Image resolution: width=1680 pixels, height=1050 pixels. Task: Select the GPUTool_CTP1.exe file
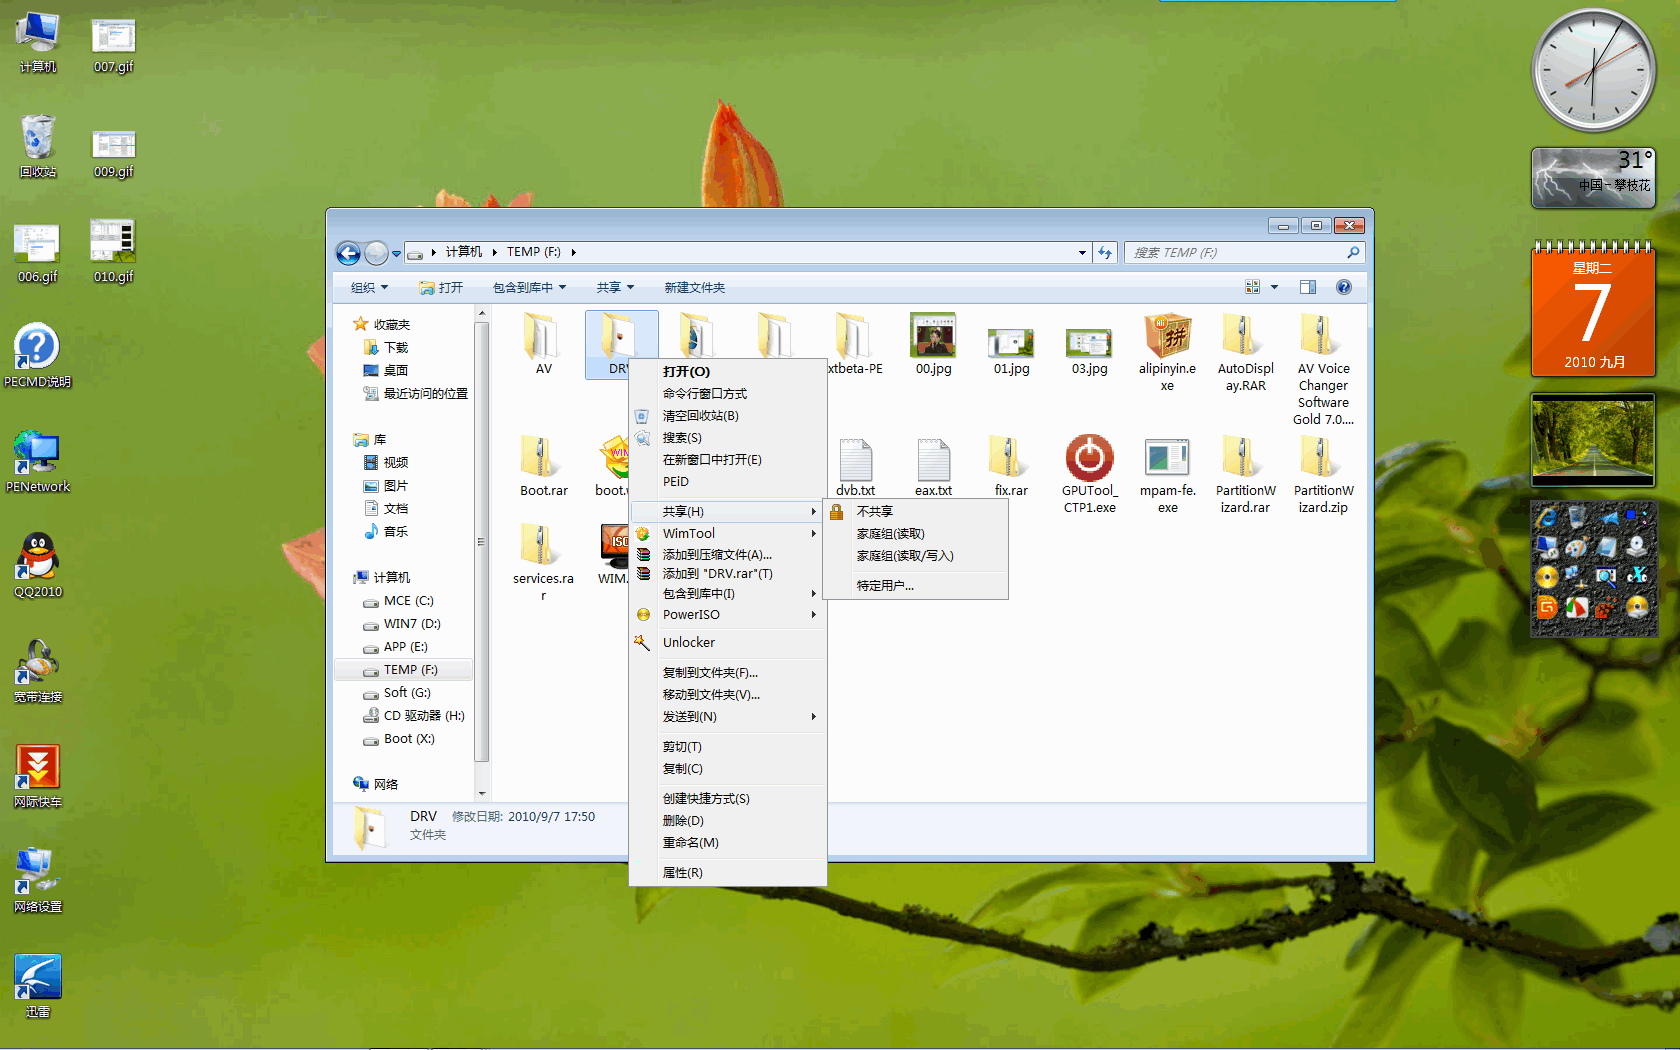click(x=1089, y=474)
